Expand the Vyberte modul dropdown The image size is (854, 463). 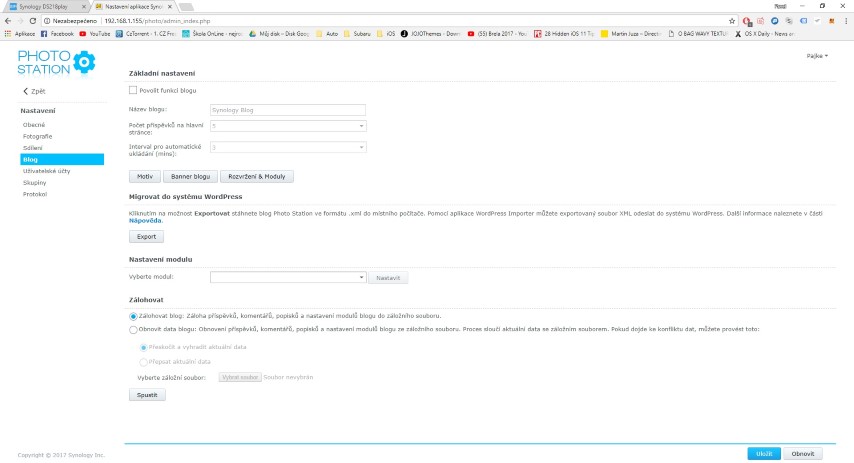pyautogui.click(x=288, y=277)
